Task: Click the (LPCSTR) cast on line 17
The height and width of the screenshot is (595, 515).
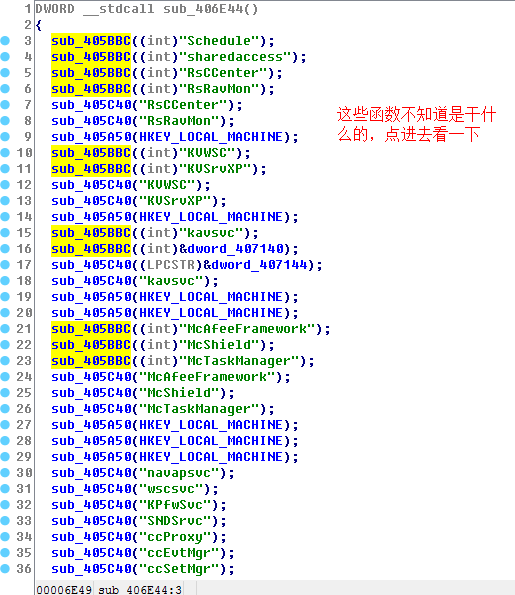Action: point(171,265)
